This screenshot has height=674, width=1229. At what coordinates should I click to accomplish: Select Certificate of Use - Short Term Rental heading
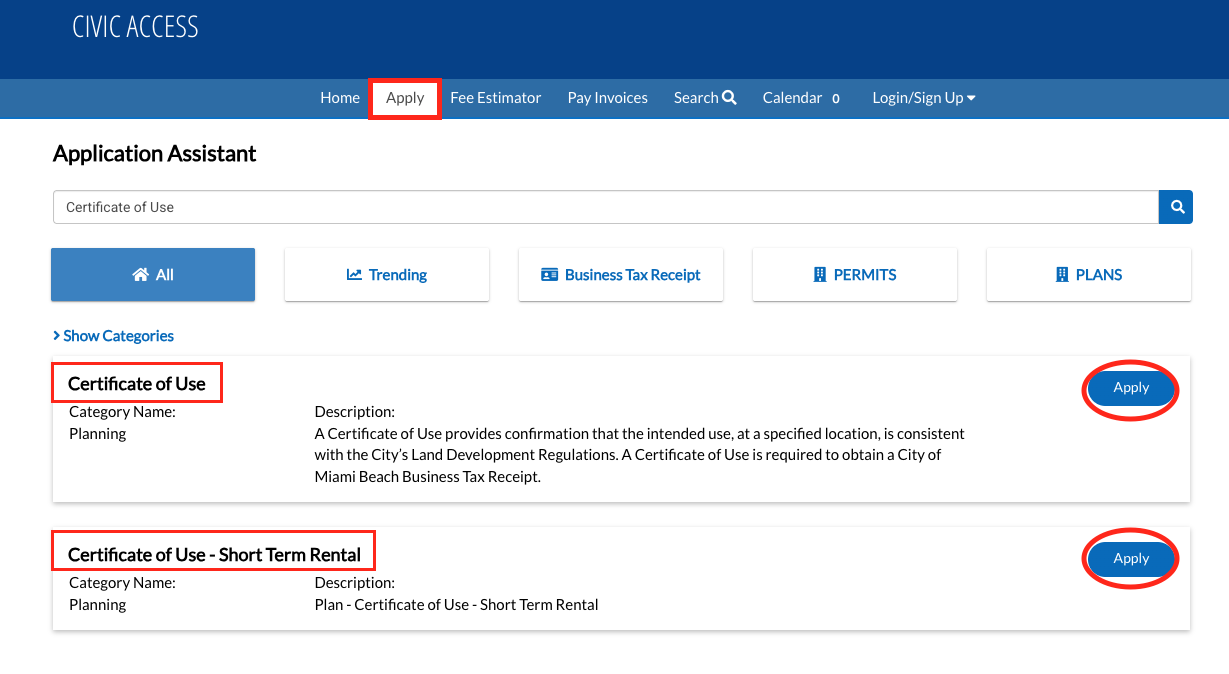(214, 555)
